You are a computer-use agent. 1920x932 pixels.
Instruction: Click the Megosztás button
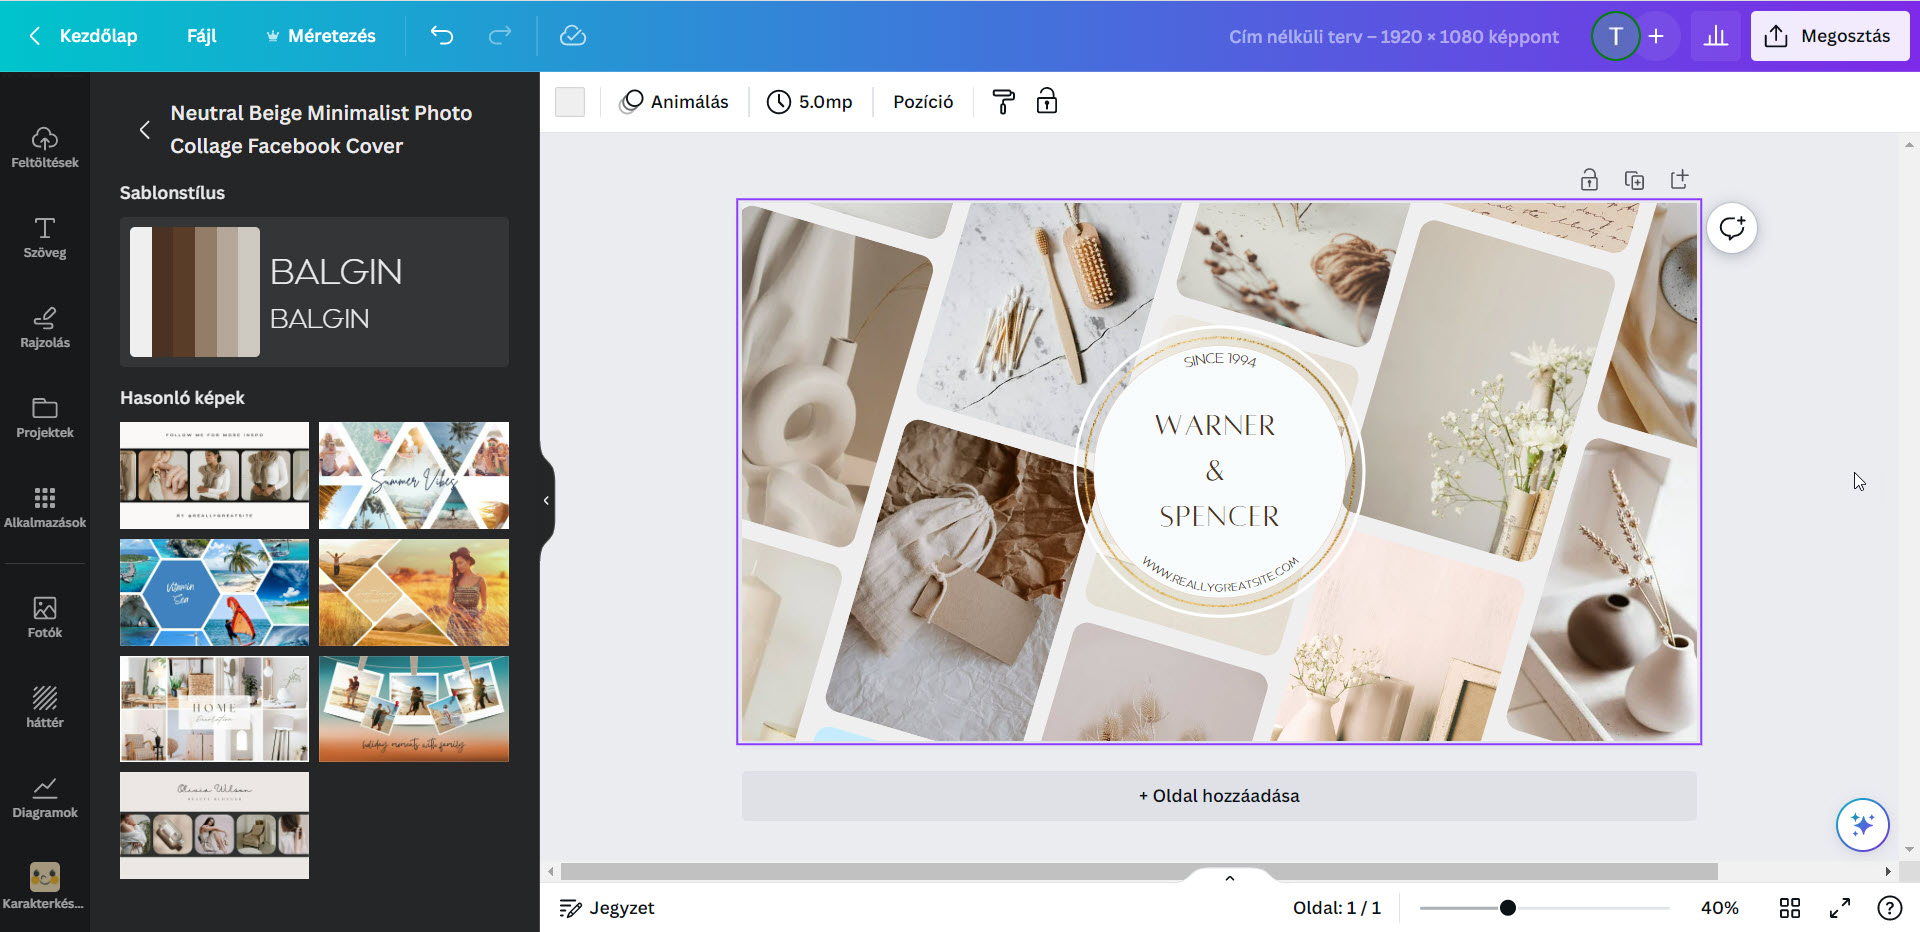coord(1829,35)
